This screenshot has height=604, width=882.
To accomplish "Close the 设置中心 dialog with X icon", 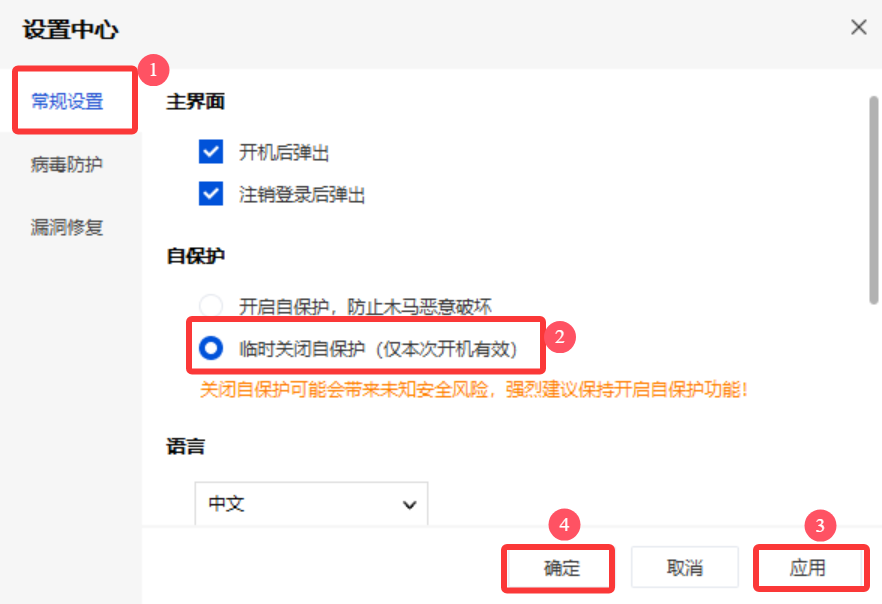I will 858,27.
